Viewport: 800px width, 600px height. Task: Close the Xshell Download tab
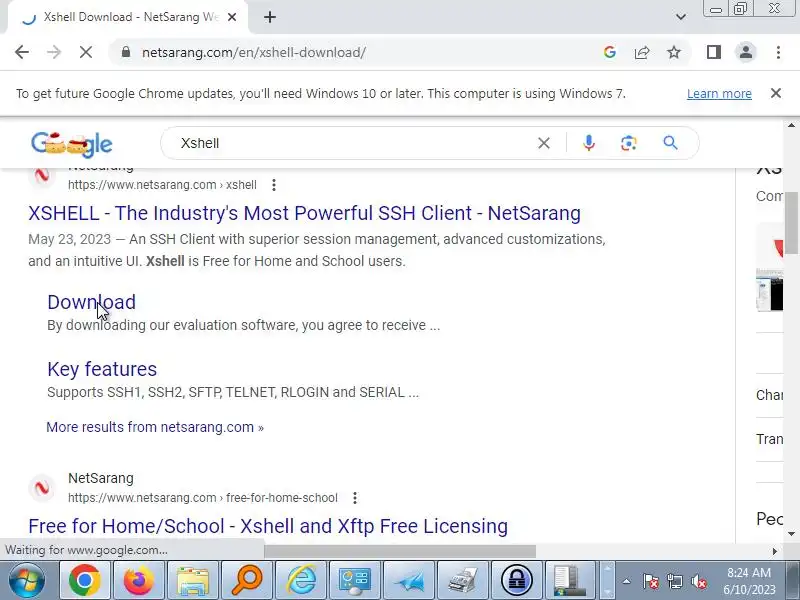tap(232, 17)
